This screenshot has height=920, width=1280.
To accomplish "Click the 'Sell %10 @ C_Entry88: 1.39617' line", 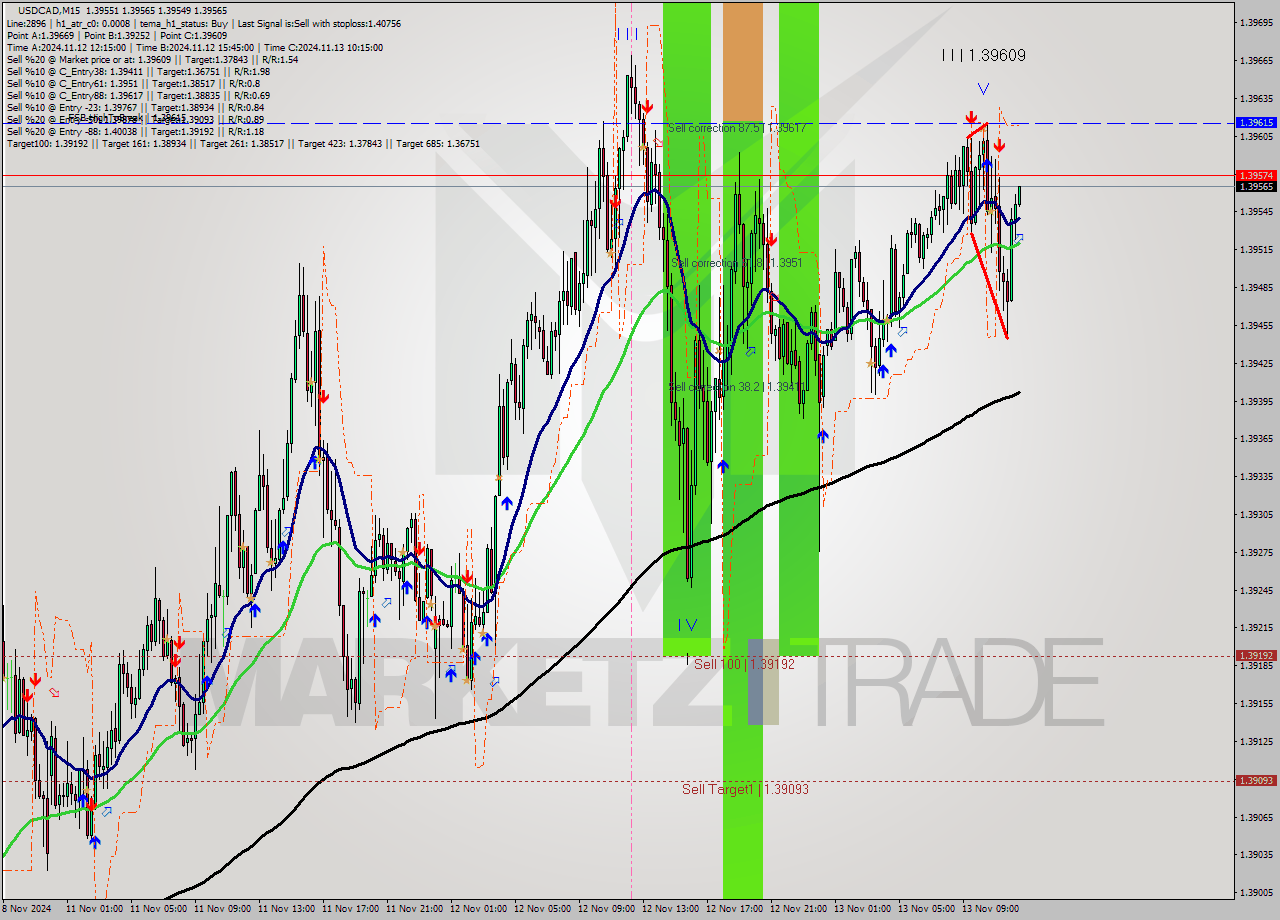I will tap(138, 95).
